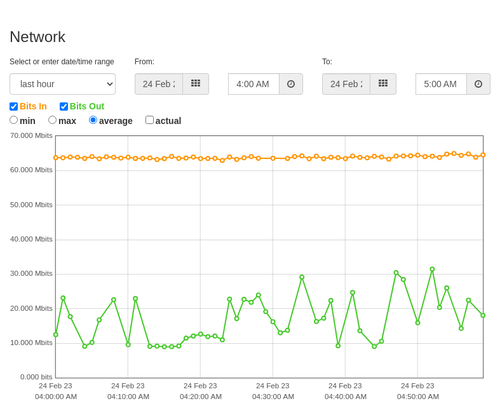Click the '70.000 Mbits' axis label
The width and height of the screenshot is (500, 403).
click(31, 136)
